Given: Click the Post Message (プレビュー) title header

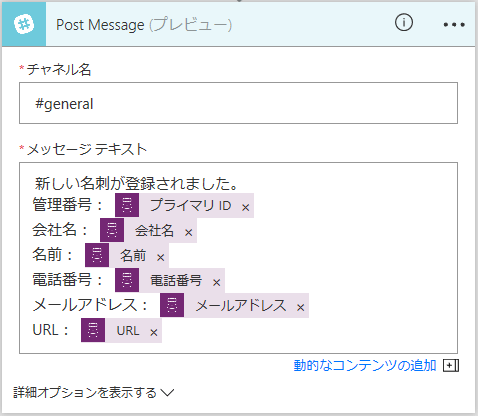Looking at the screenshot, I should tap(144, 25).
